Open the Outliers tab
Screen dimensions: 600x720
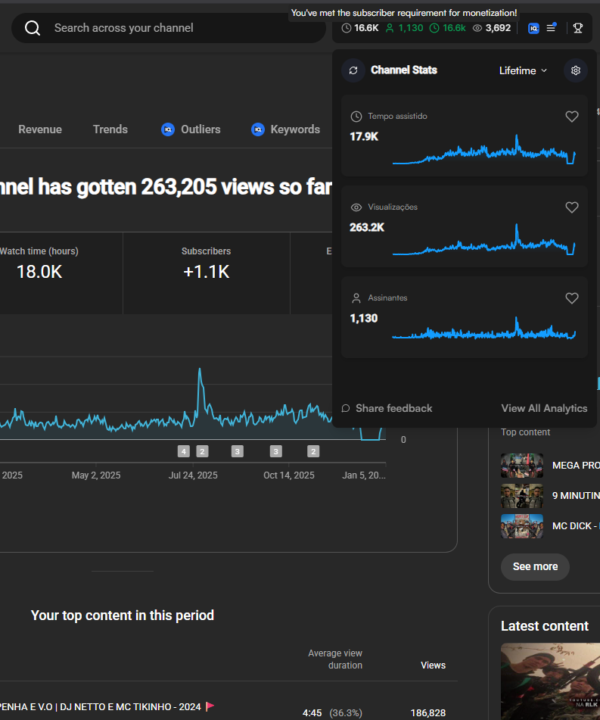191,129
